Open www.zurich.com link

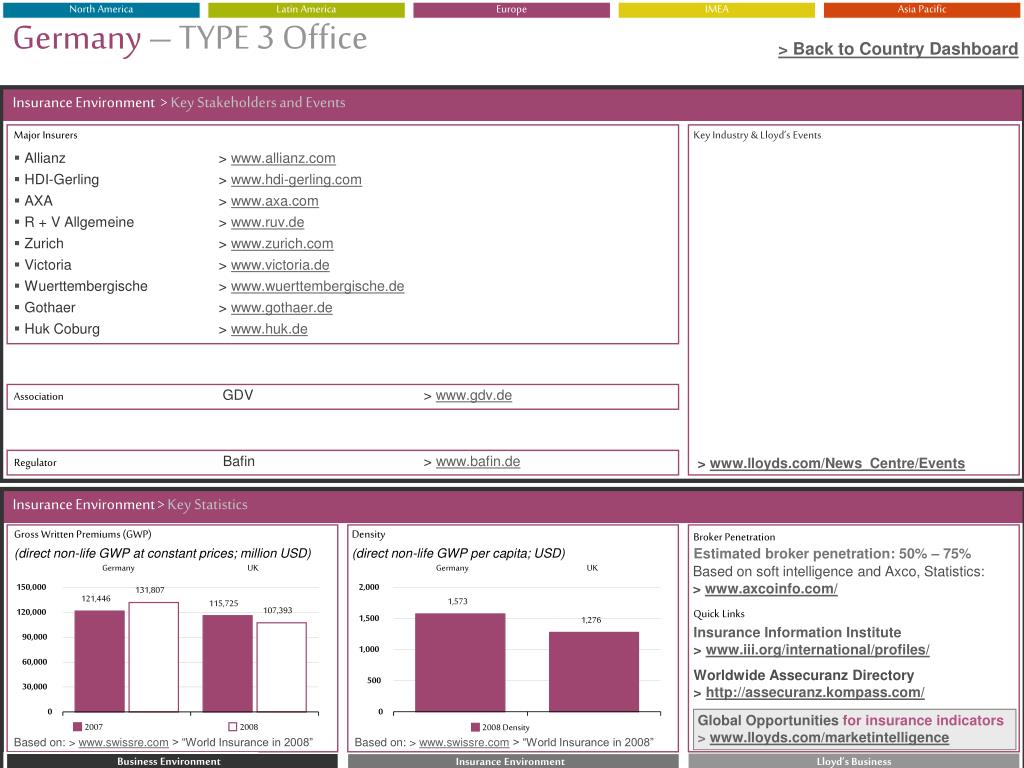pos(281,244)
